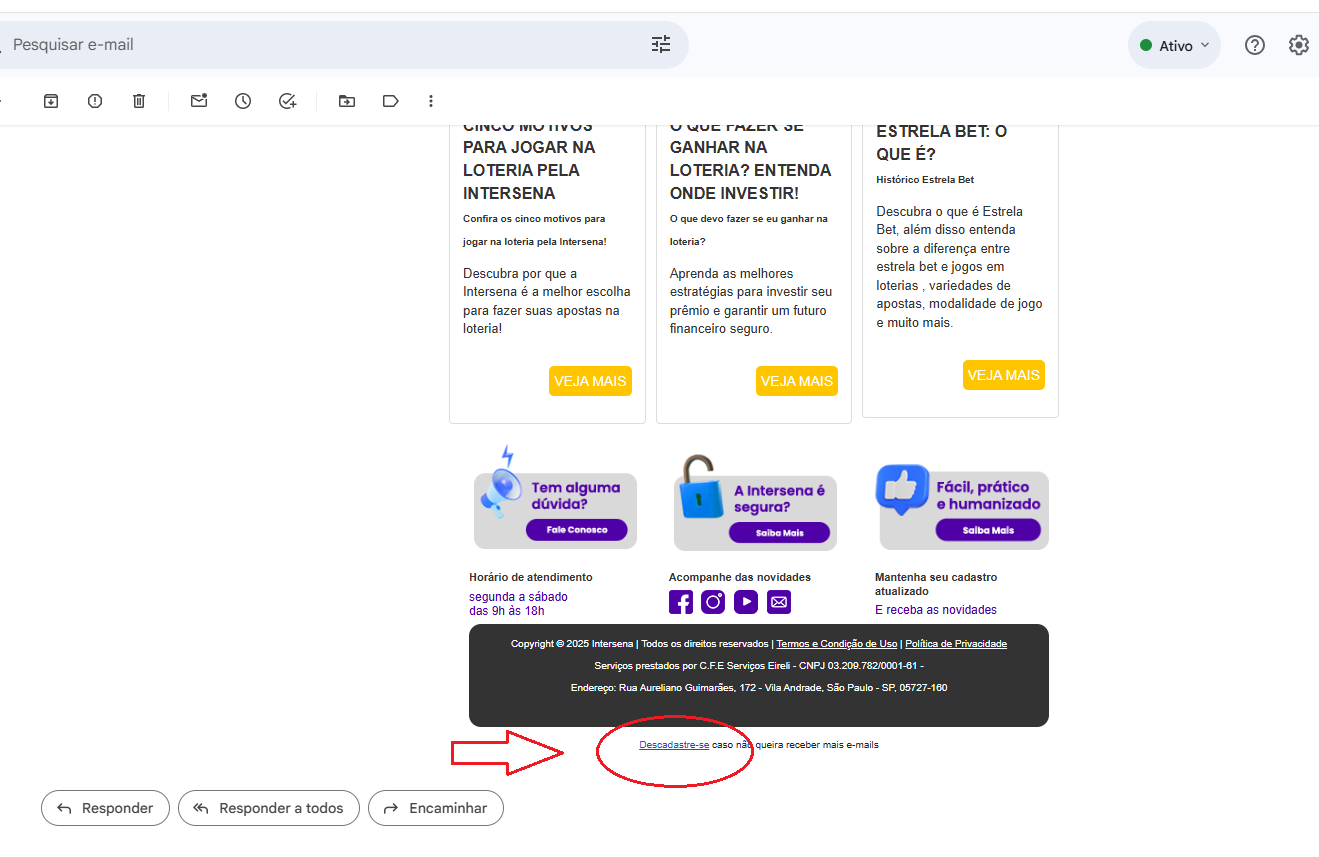Expand the Ativo status dropdown

1175,45
